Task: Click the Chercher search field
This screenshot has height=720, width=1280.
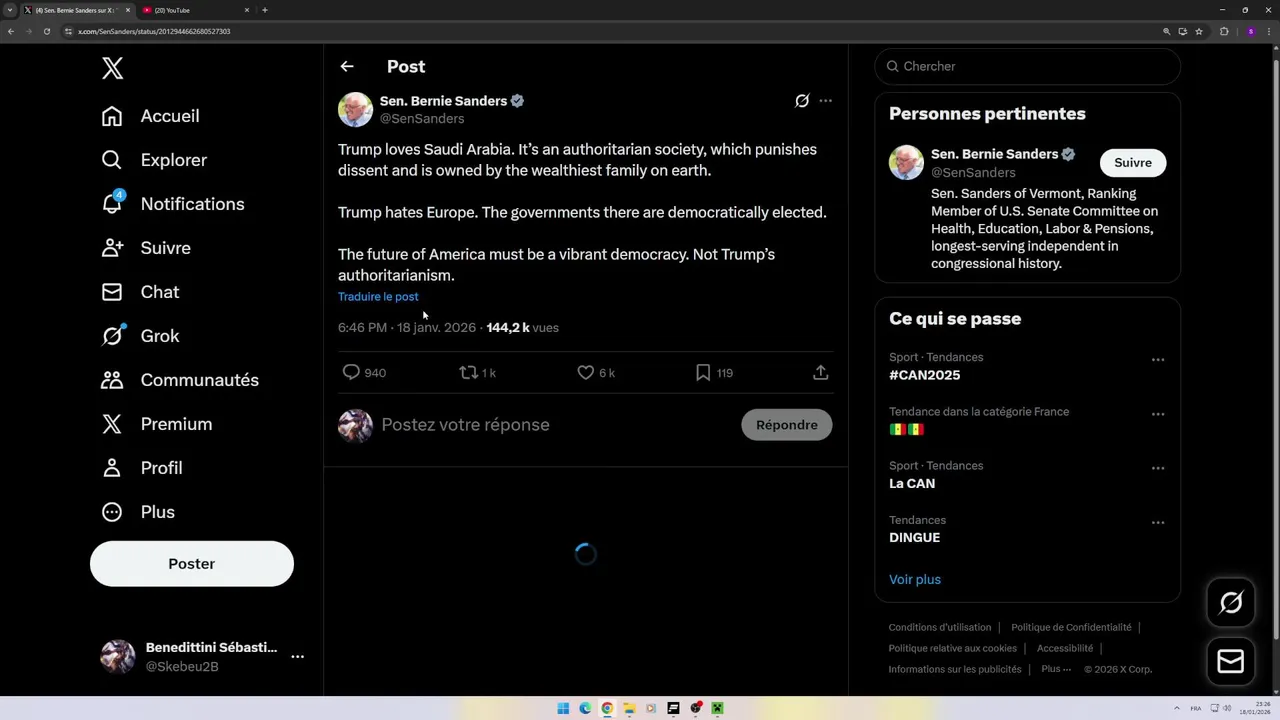Action: point(1027,66)
